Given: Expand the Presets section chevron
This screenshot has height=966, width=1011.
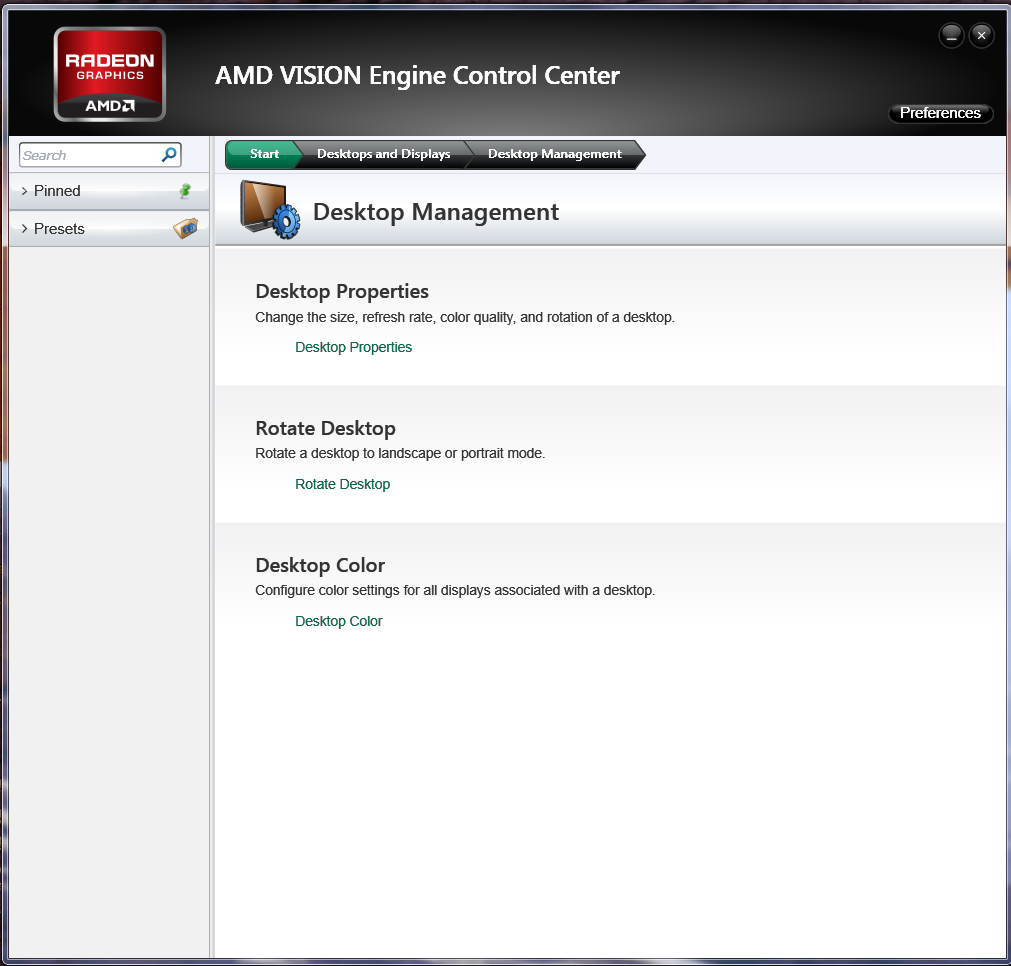Looking at the screenshot, I should (x=25, y=229).
